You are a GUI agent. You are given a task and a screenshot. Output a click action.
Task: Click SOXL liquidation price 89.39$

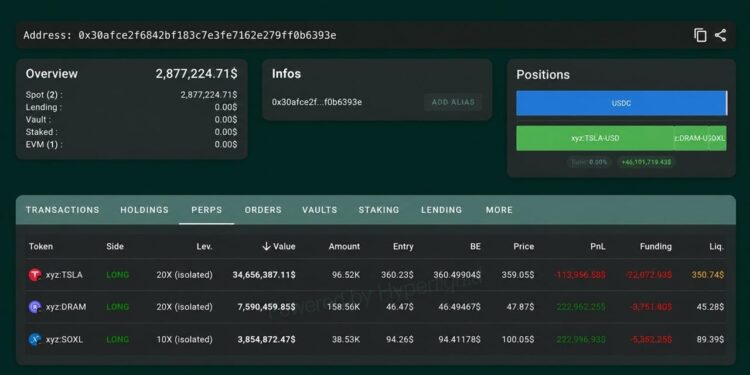click(710, 340)
